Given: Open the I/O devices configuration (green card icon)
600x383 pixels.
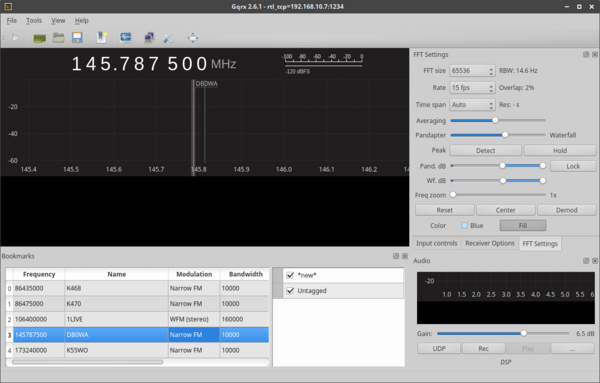Looking at the screenshot, I should [x=39, y=38].
